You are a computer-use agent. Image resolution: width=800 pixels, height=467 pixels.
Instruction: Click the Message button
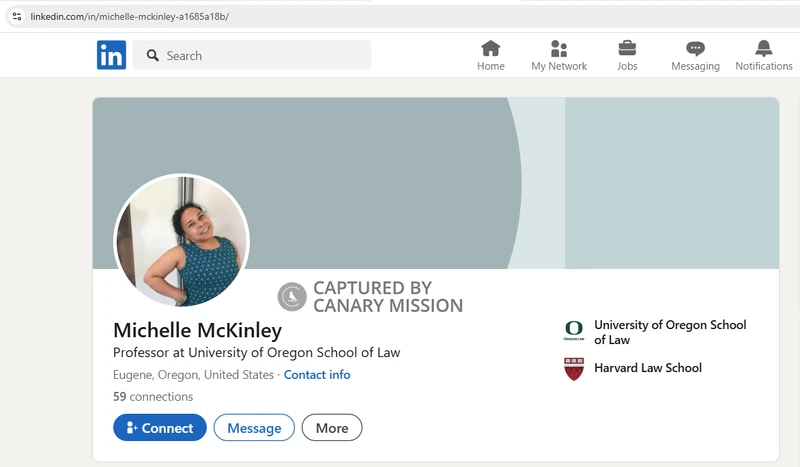click(254, 428)
